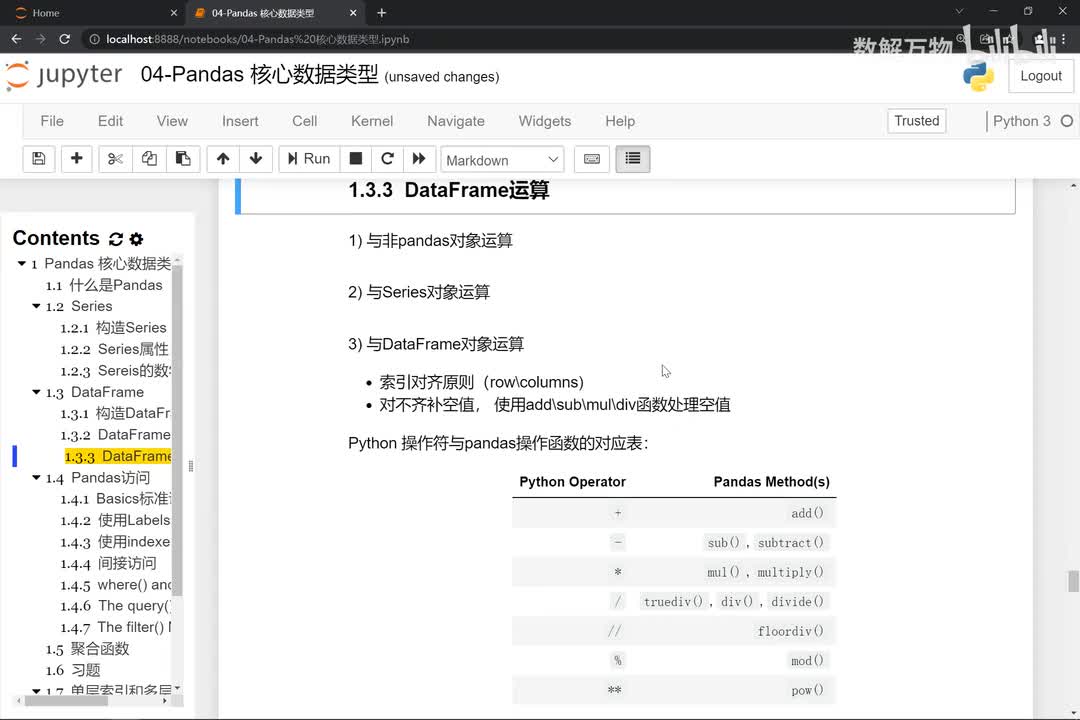
Task: Collapse the '1 Pandas' contents section
Action: pyautogui.click(x=21, y=263)
